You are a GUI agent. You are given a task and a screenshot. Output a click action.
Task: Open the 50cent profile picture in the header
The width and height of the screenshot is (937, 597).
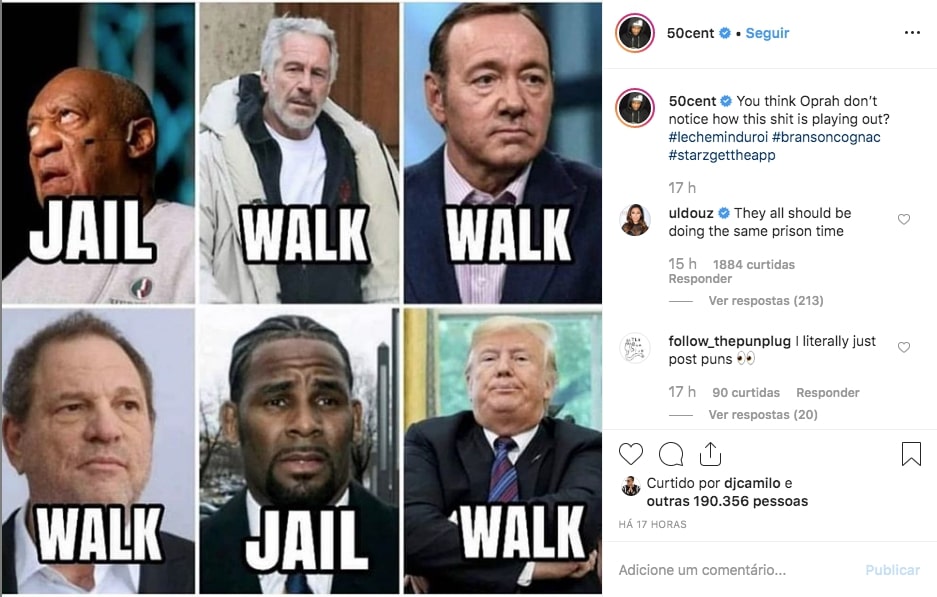(x=635, y=33)
